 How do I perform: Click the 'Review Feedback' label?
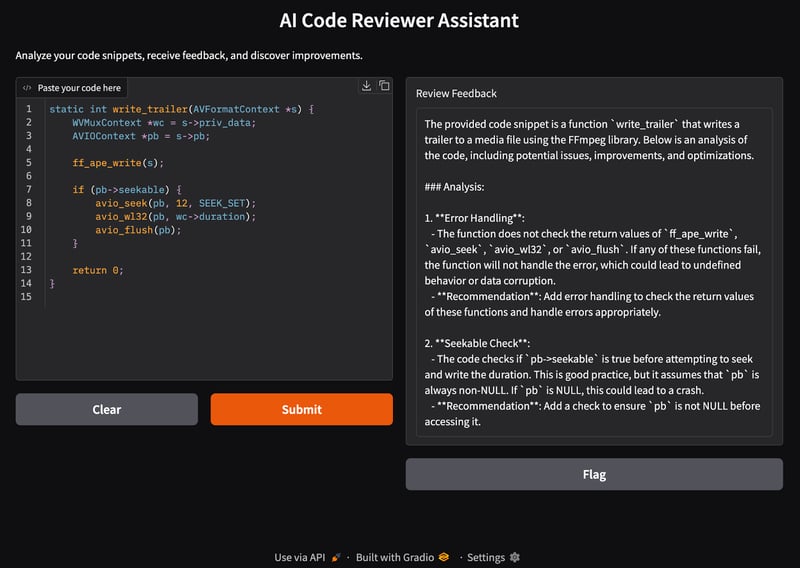point(456,93)
